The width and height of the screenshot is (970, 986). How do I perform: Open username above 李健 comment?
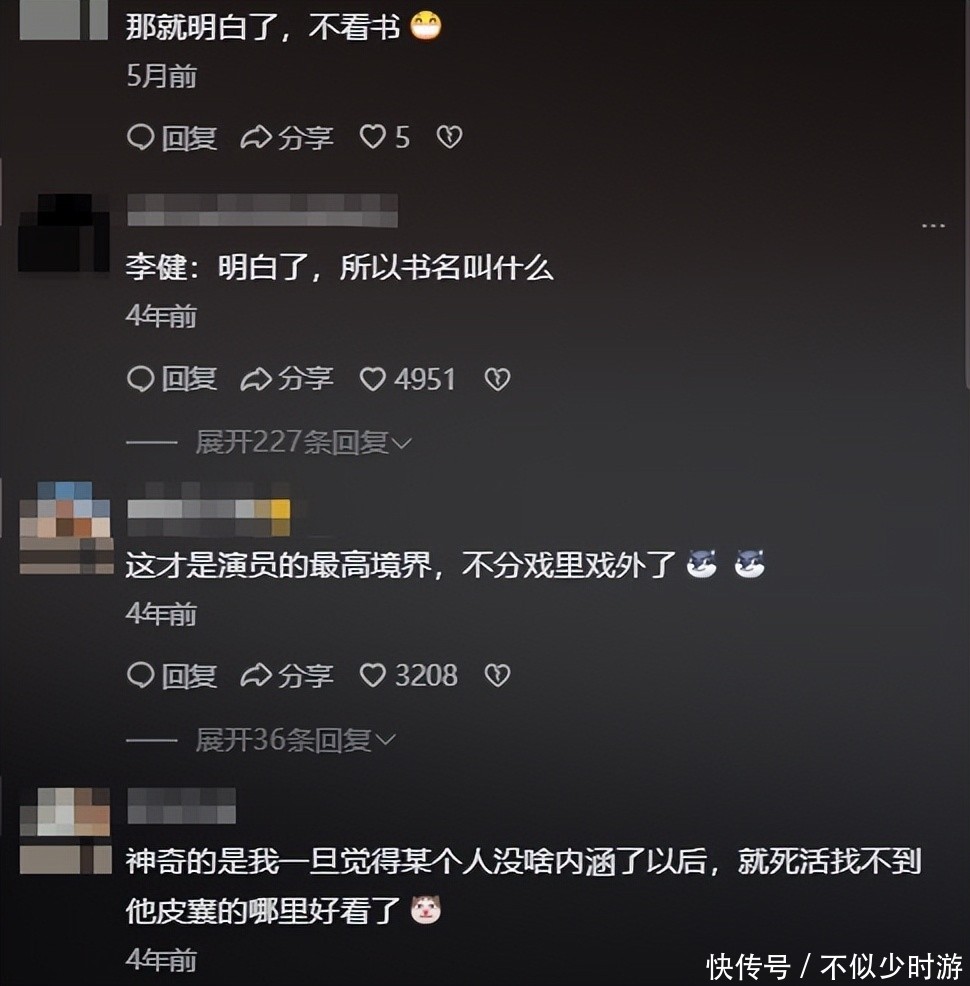pyautogui.click(x=262, y=210)
